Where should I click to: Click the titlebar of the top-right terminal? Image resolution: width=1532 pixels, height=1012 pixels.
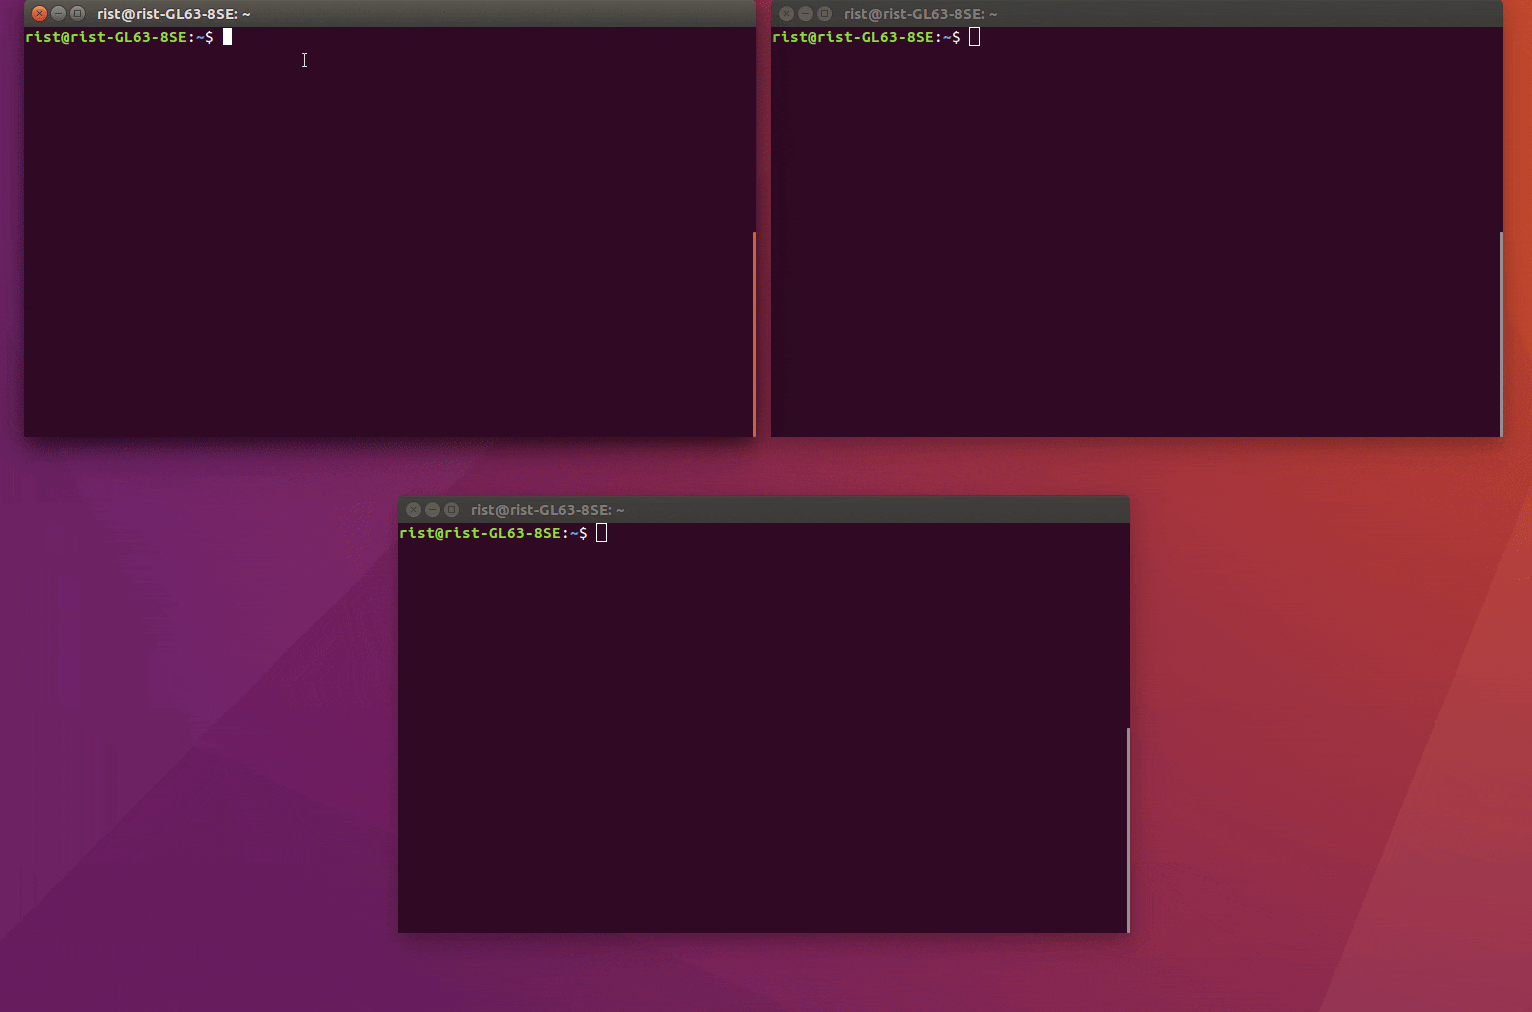point(1150,13)
